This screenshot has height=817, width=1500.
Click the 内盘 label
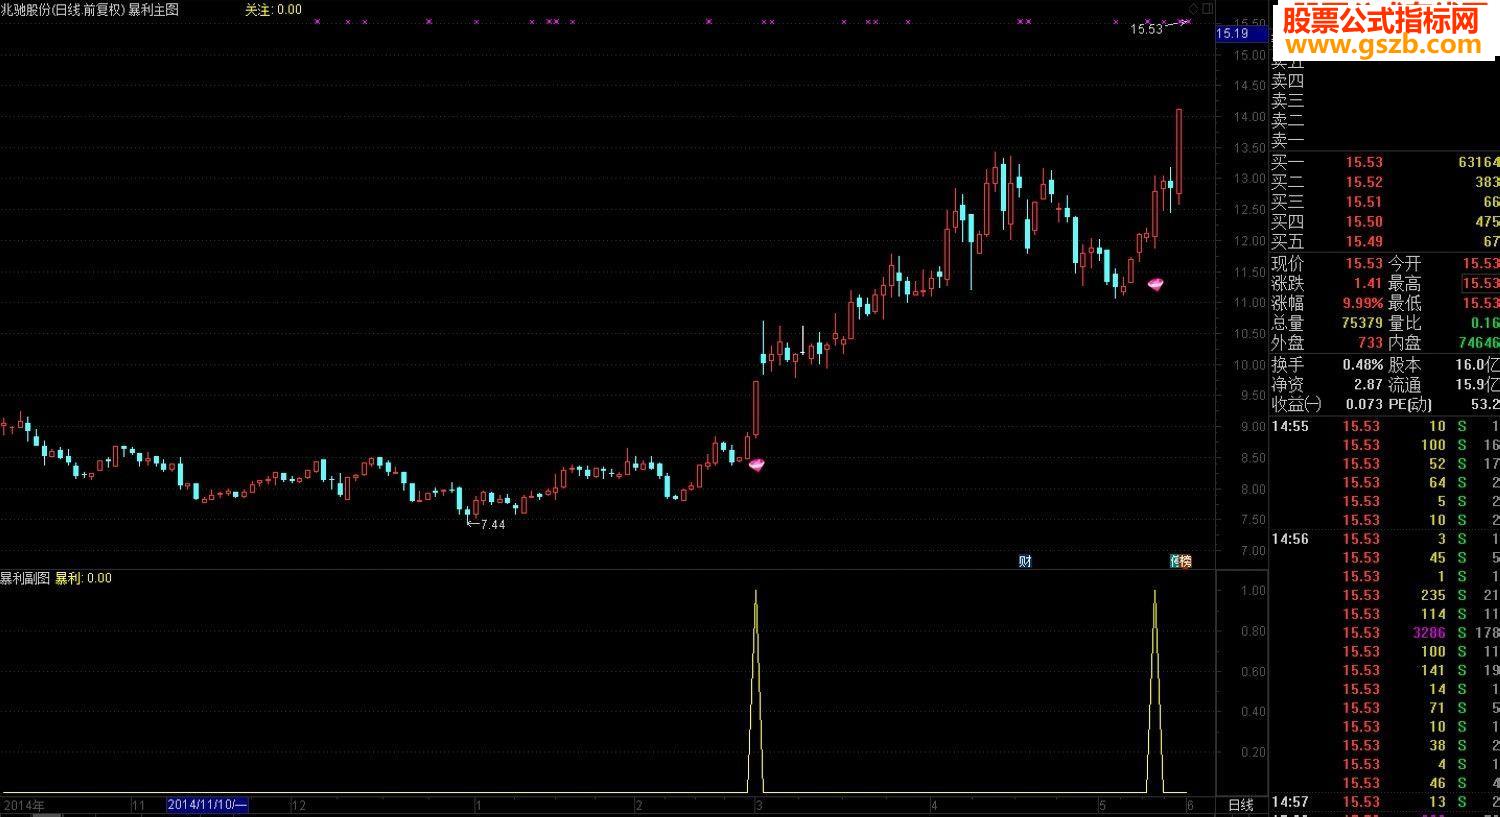point(1404,343)
